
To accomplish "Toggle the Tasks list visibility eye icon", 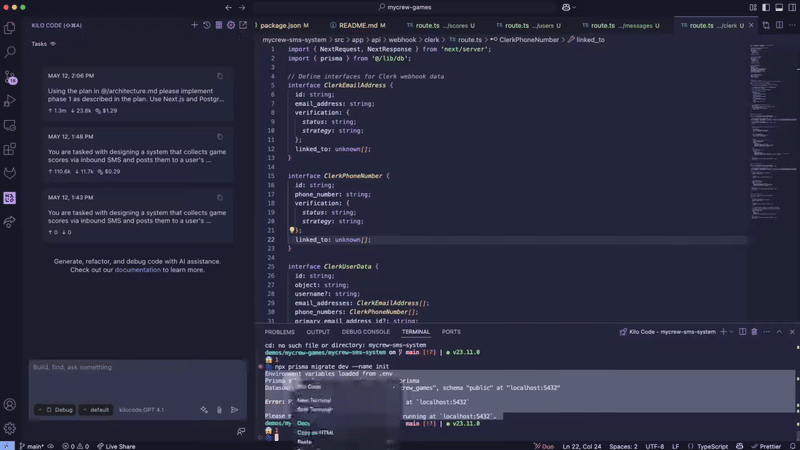I will pos(53,44).
